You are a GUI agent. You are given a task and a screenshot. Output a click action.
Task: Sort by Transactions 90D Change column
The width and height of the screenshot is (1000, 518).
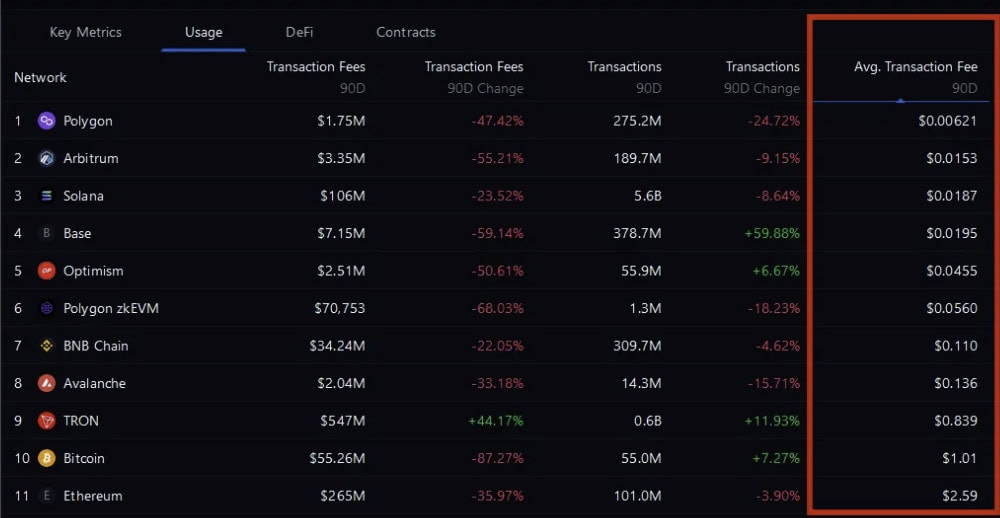(x=762, y=77)
